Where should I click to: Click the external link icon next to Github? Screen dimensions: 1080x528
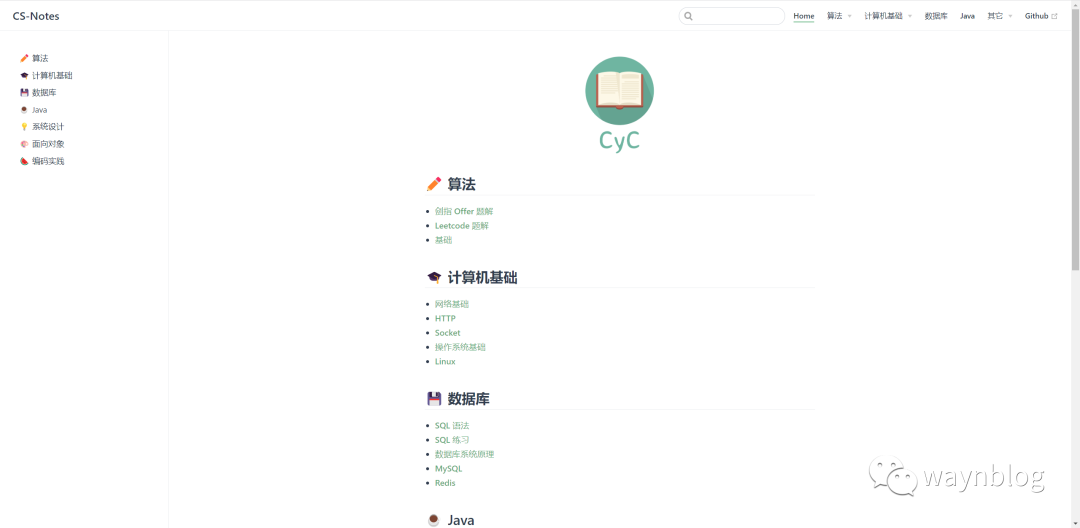1055,16
